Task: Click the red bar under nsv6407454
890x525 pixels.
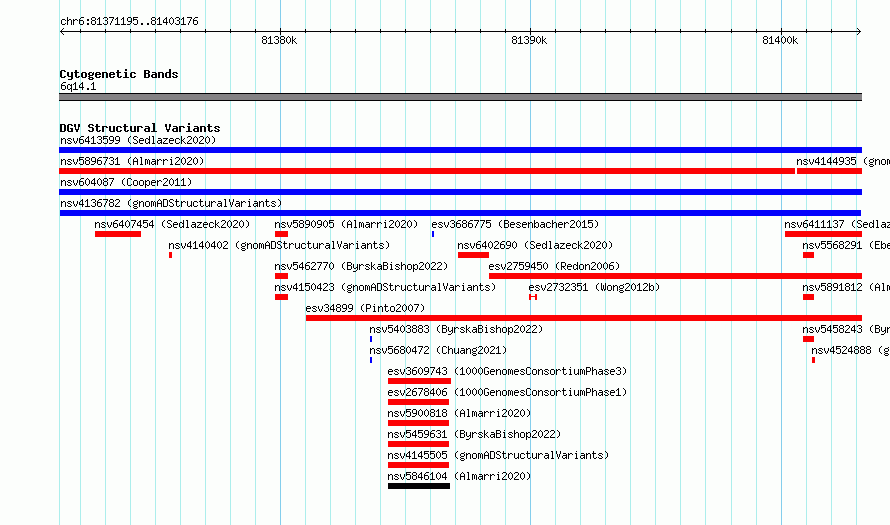Action: click(x=118, y=234)
